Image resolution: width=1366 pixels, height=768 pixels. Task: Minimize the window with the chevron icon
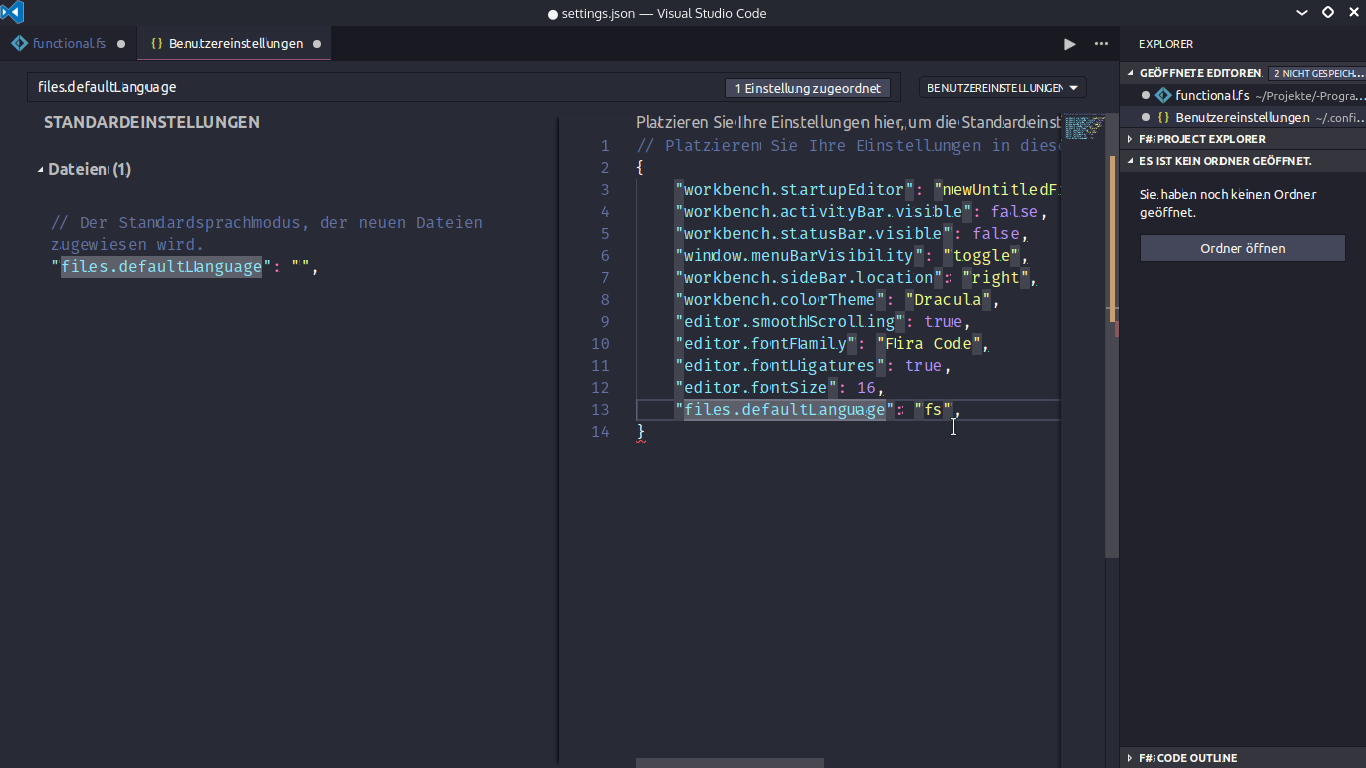(1301, 13)
